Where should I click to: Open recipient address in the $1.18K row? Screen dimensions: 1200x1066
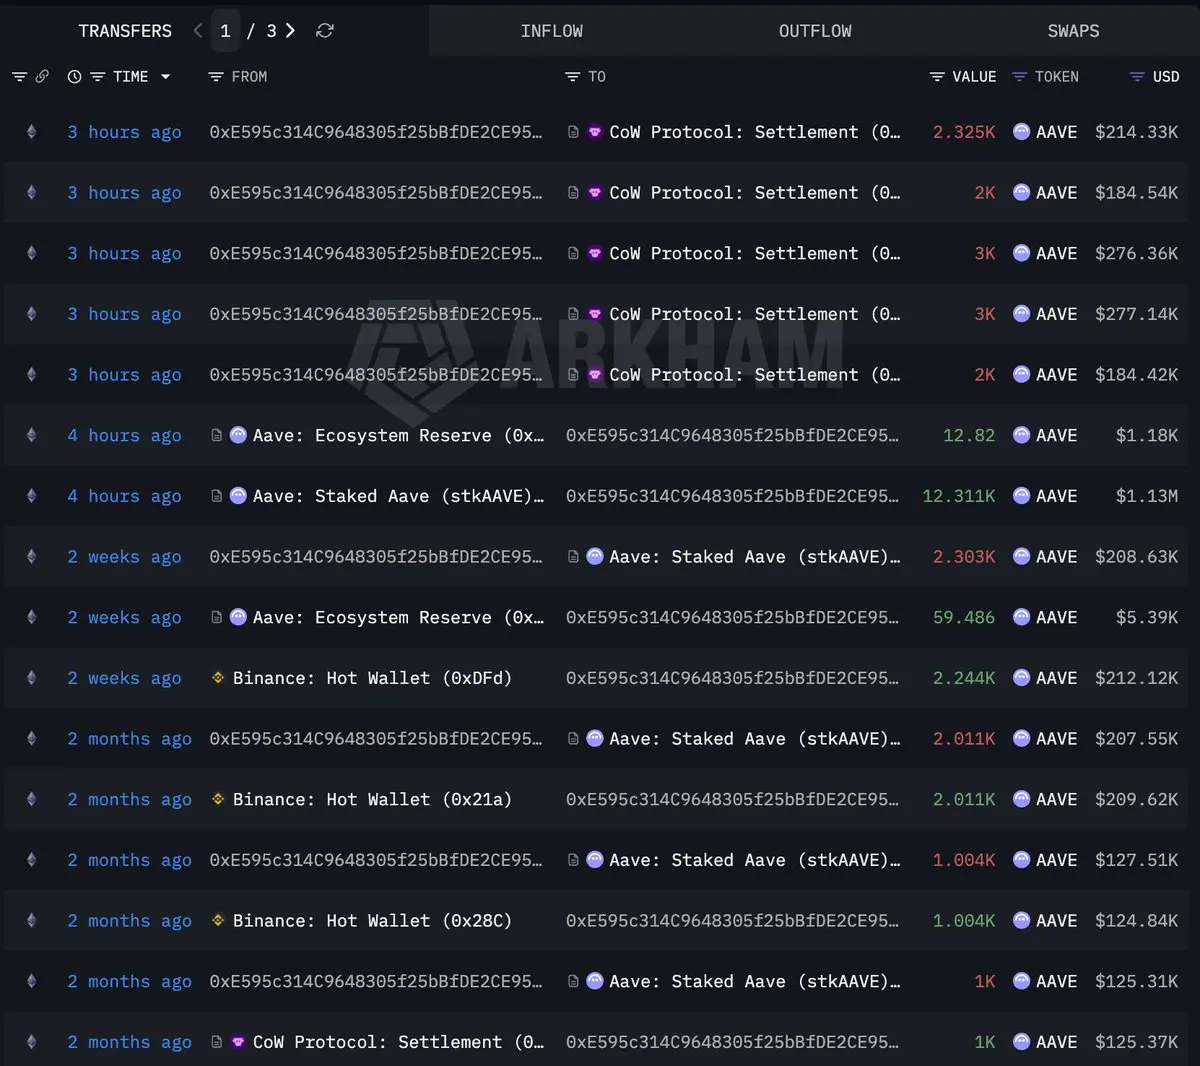[732, 435]
